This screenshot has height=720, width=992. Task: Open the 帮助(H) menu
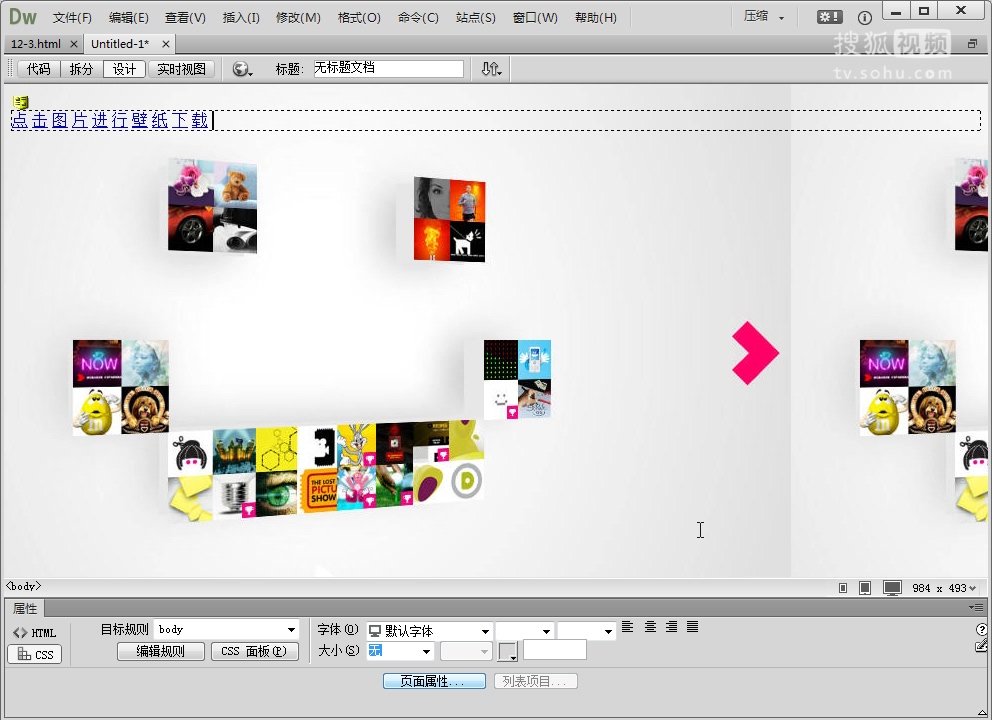click(x=596, y=18)
